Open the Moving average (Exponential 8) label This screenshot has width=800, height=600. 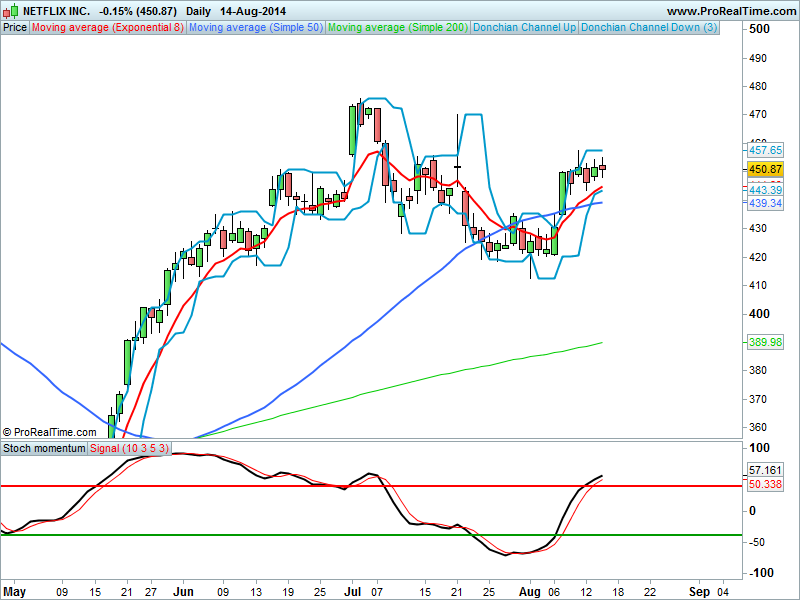107,27
